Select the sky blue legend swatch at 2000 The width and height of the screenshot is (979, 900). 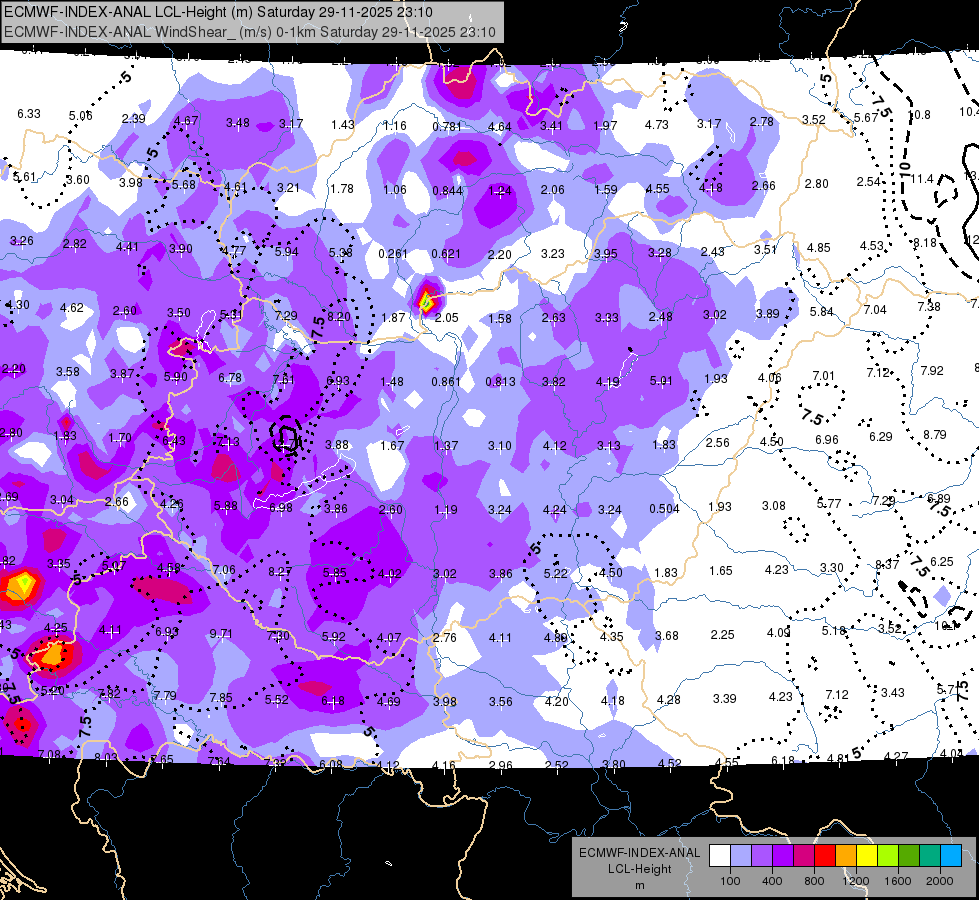(x=951, y=856)
